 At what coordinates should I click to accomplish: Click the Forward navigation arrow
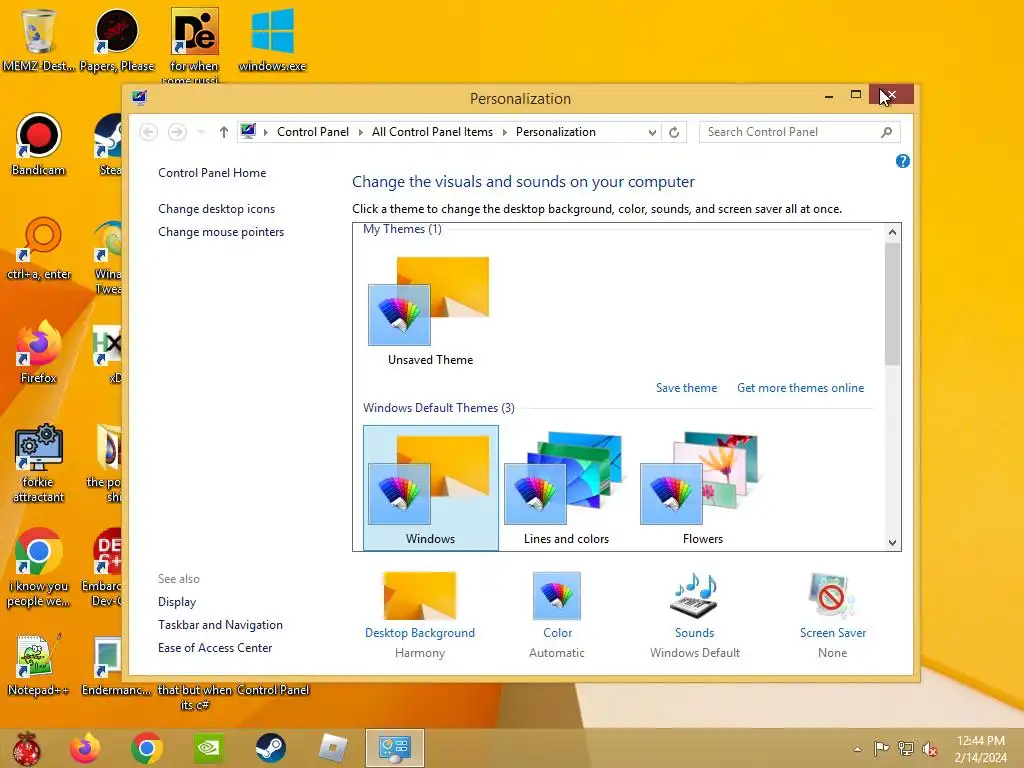177,133
